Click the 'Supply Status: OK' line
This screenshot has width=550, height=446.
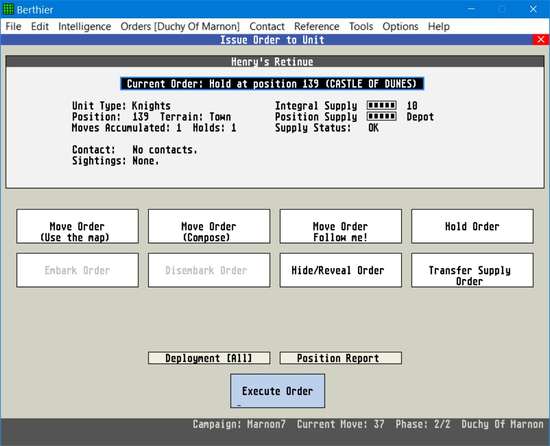[327, 128]
